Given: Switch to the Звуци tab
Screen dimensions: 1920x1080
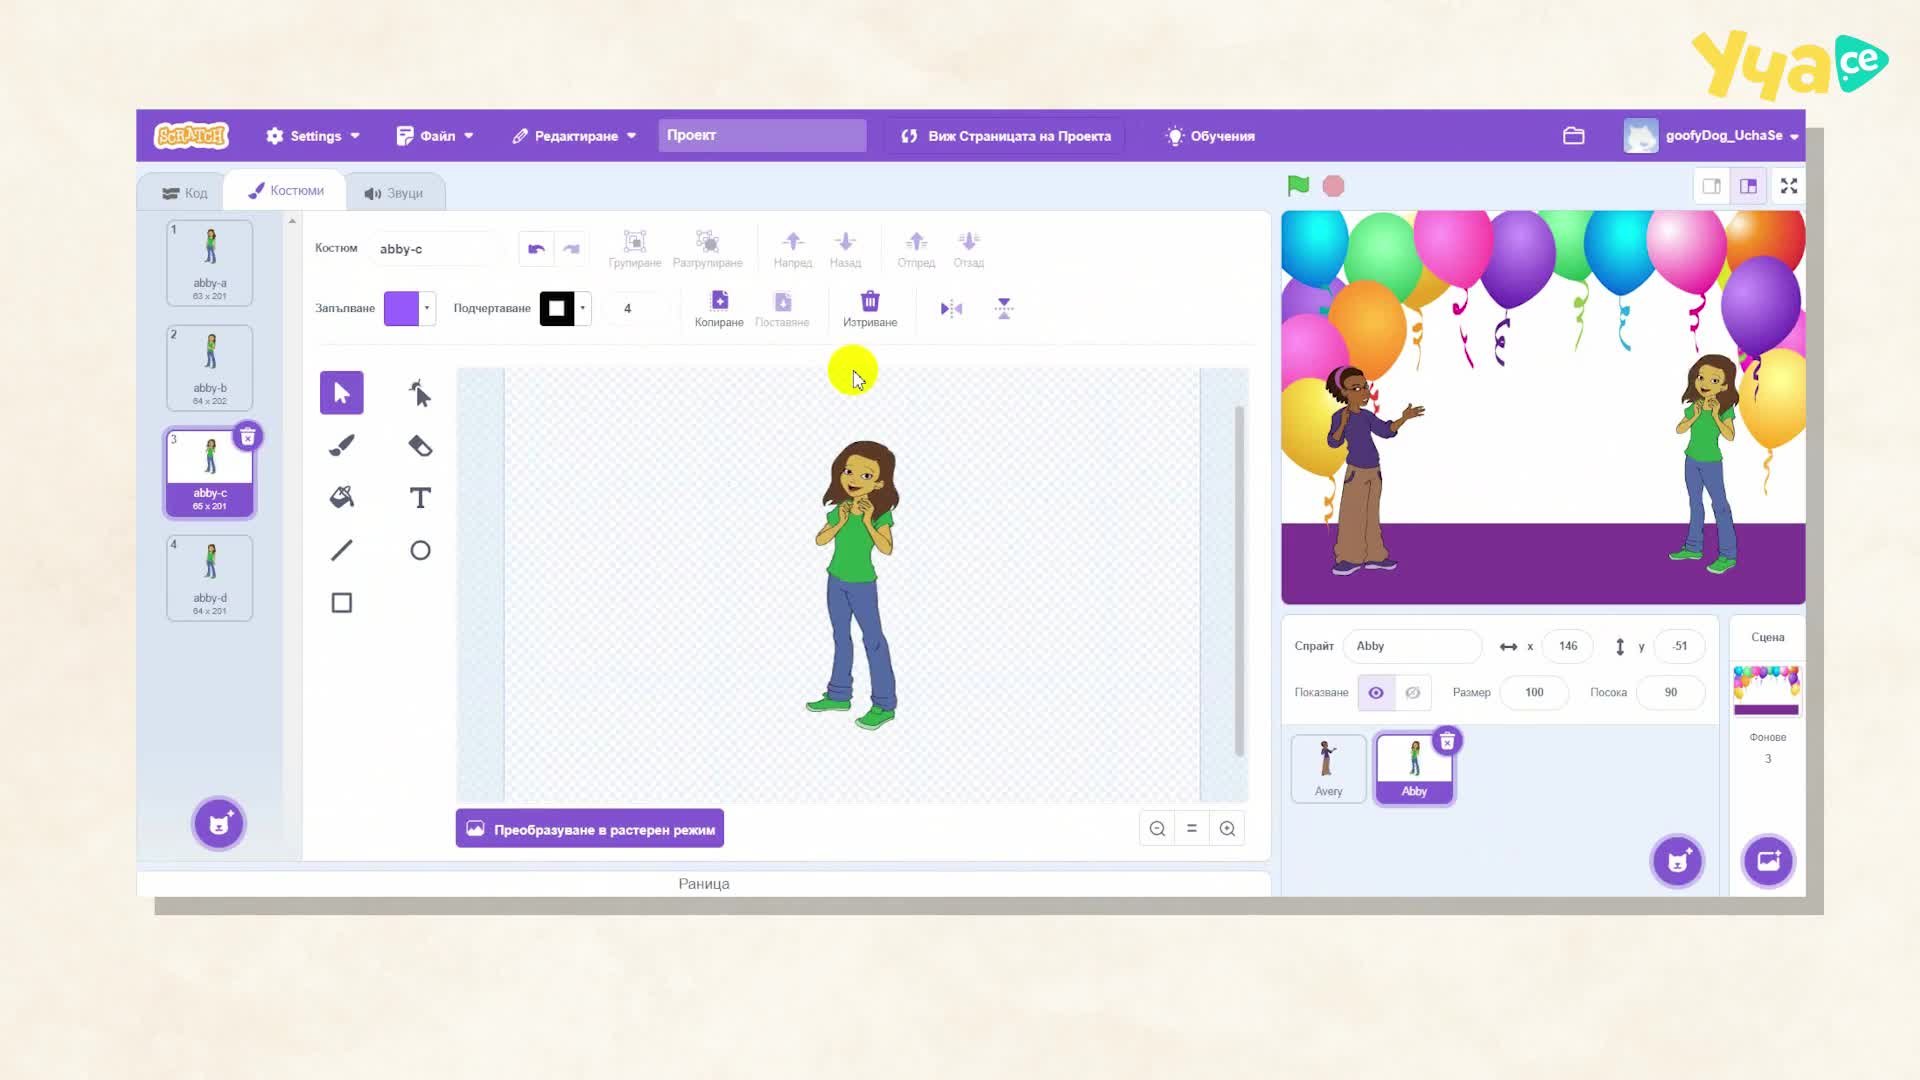Looking at the screenshot, I should coord(394,193).
